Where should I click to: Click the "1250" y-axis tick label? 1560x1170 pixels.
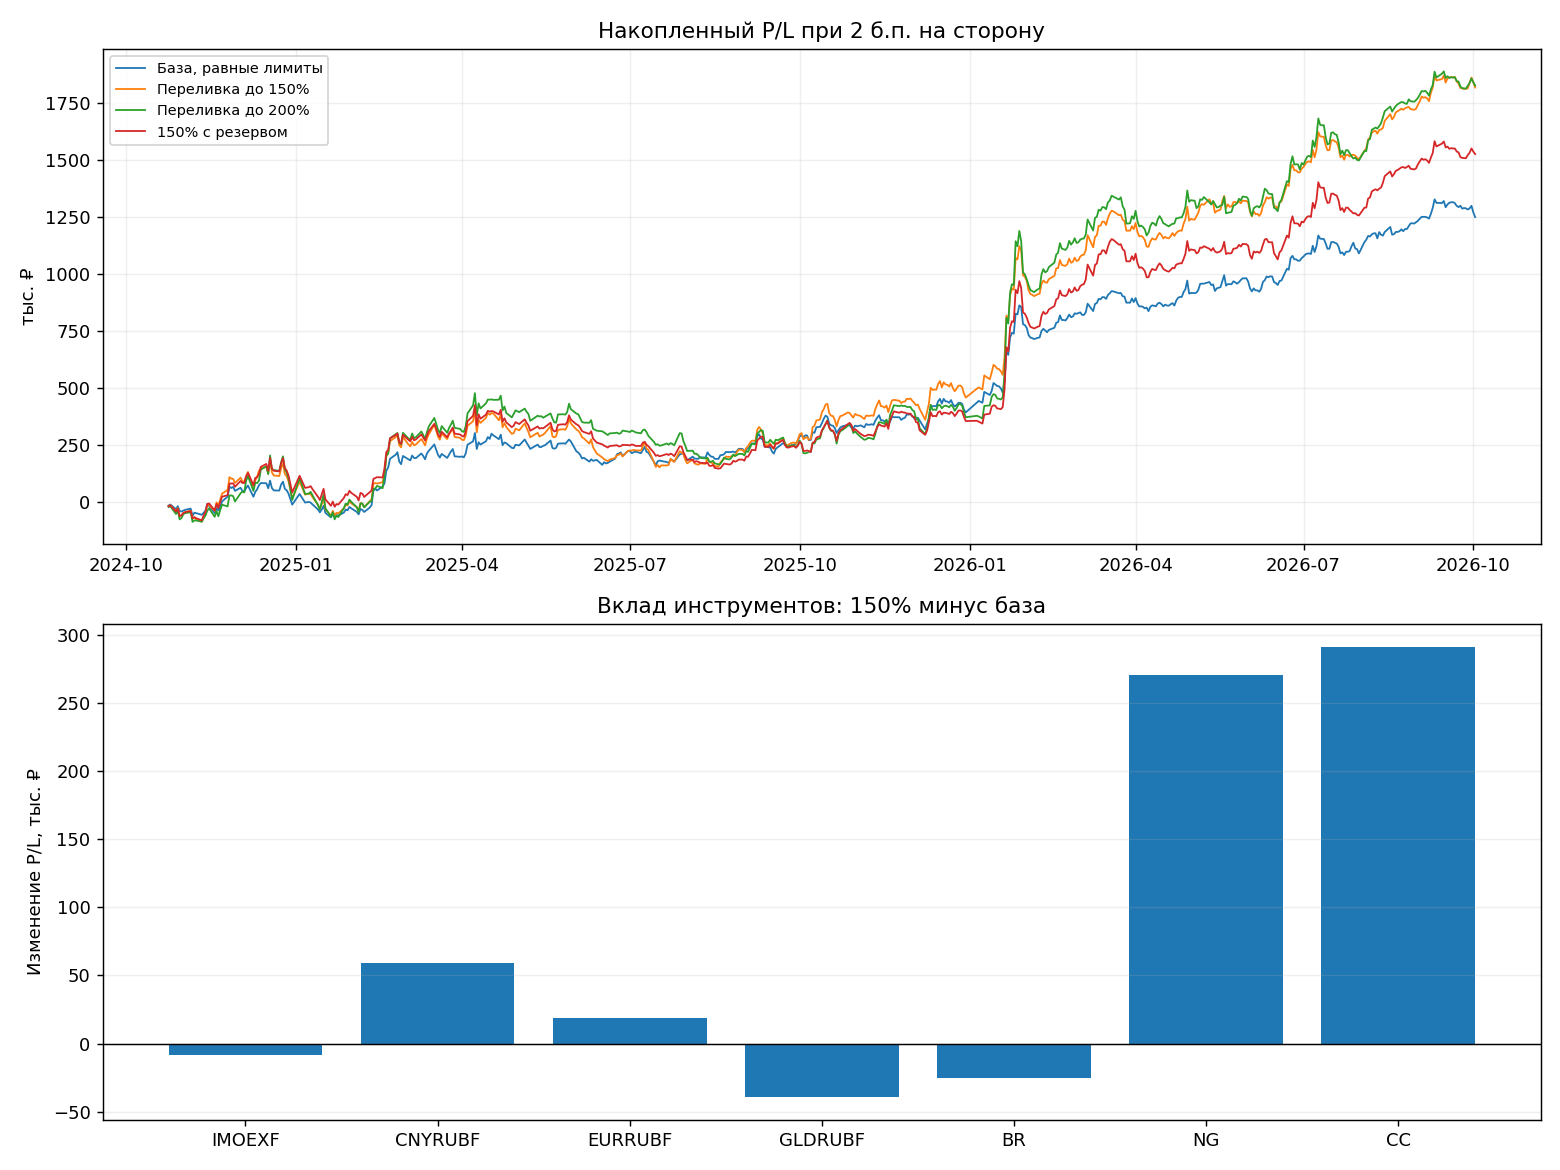[67, 218]
